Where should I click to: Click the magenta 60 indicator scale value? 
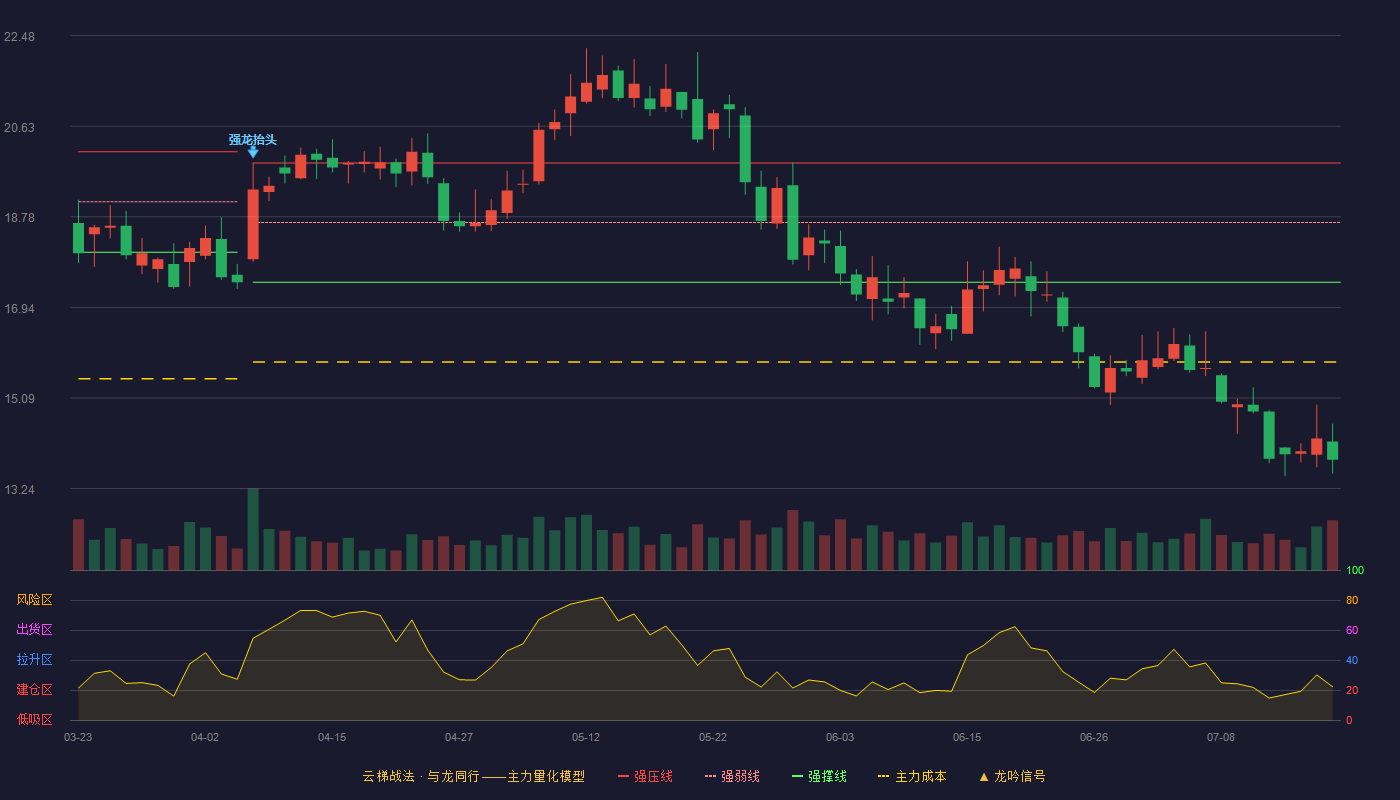point(1351,630)
